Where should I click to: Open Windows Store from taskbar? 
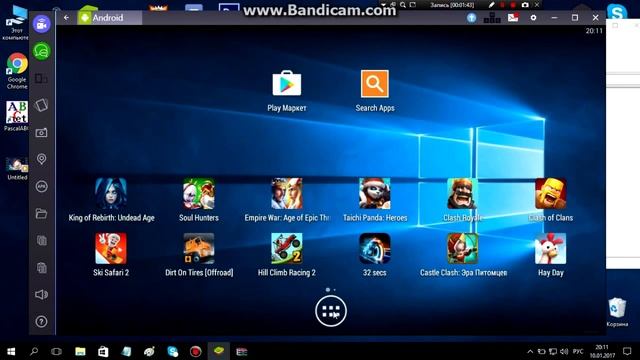[103, 351]
